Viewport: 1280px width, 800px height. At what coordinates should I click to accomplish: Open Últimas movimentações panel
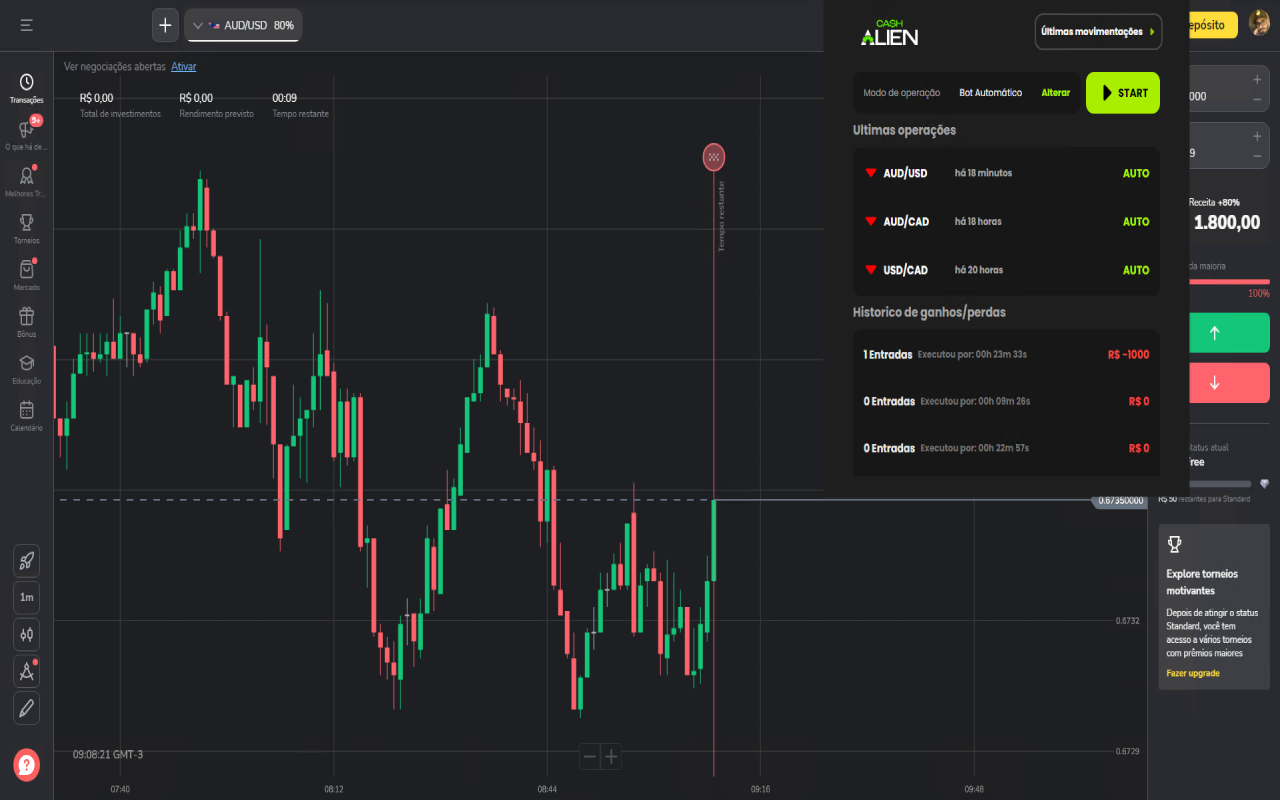tap(1098, 31)
